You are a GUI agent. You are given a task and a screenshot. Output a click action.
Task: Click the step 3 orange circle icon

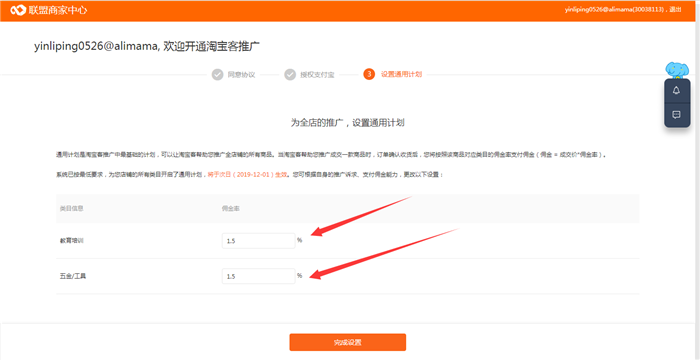click(x=369, y=74)
